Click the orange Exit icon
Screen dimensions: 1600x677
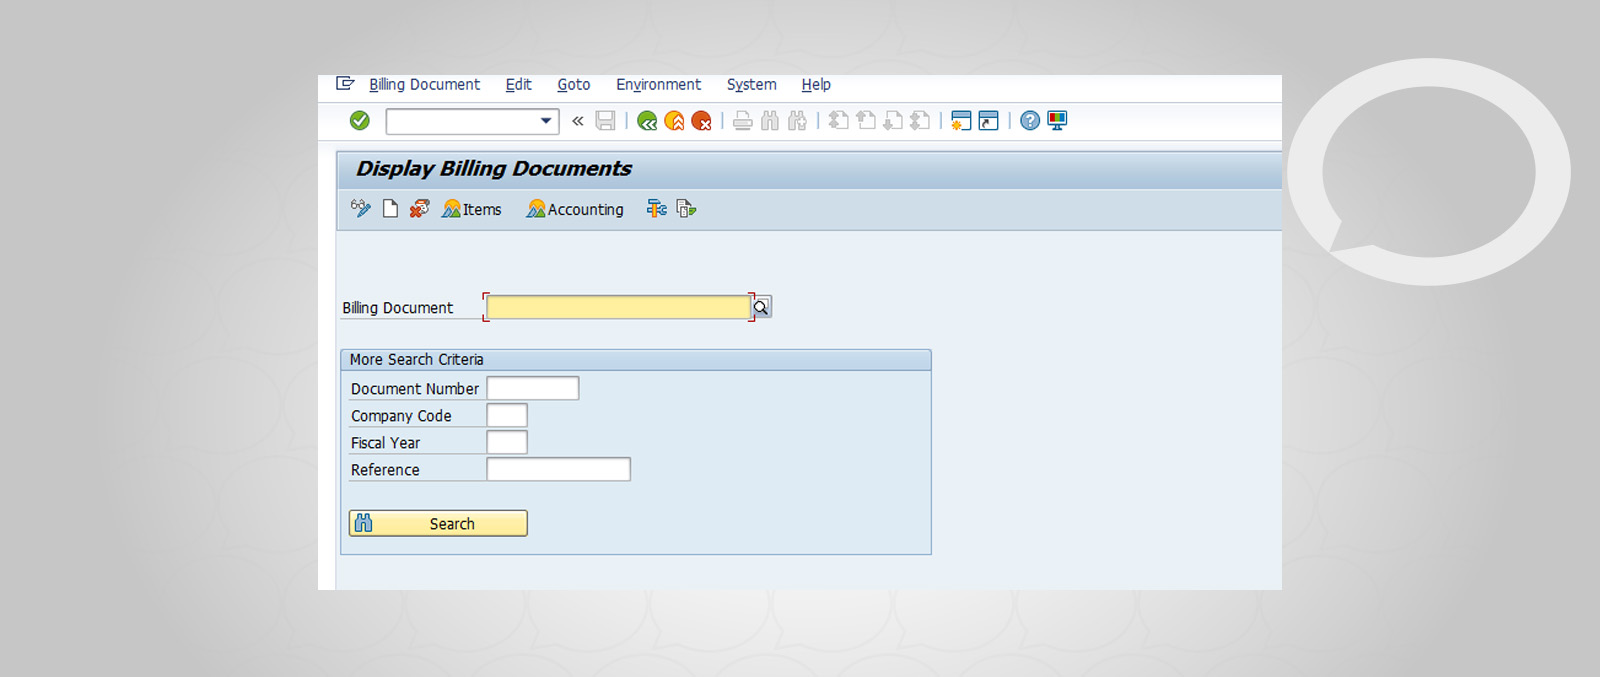point(674,121)
